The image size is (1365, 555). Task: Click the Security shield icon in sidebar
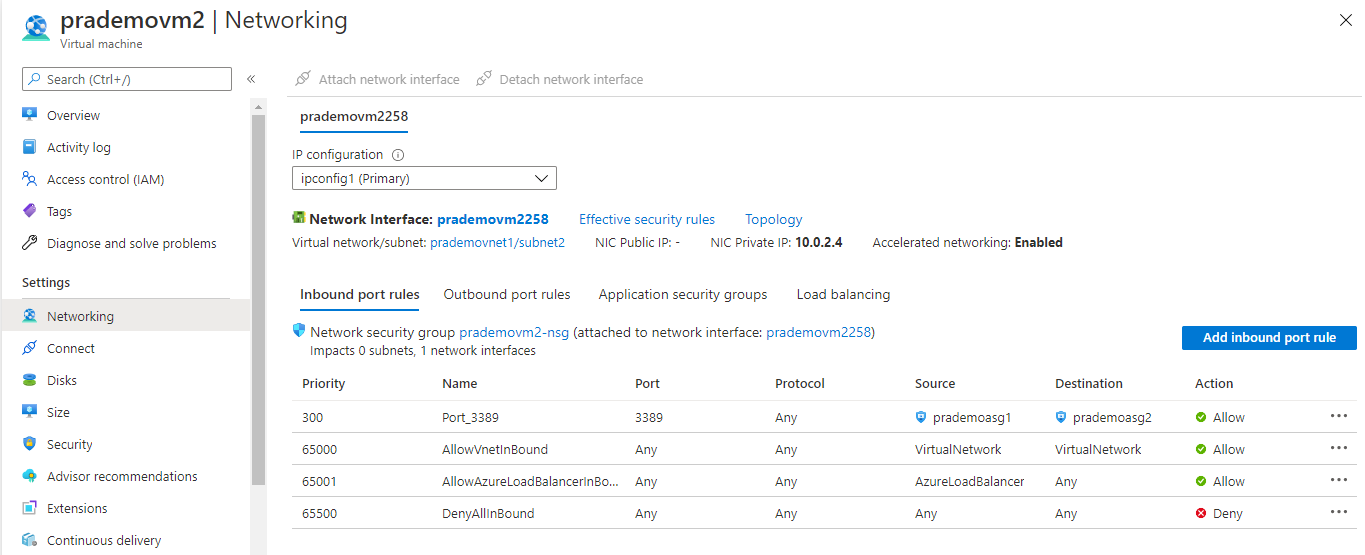click(x=29, y=444)
